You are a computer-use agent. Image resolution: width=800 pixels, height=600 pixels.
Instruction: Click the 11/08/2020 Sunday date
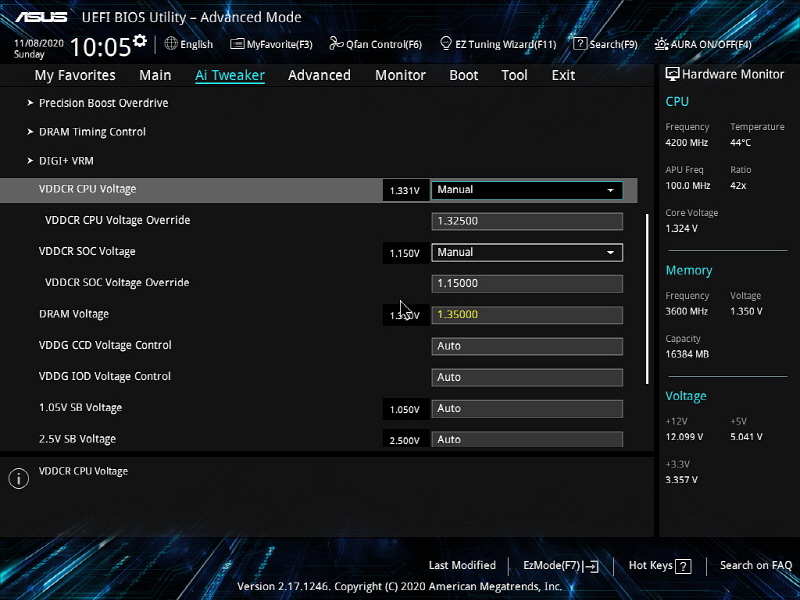pos(39,48)
